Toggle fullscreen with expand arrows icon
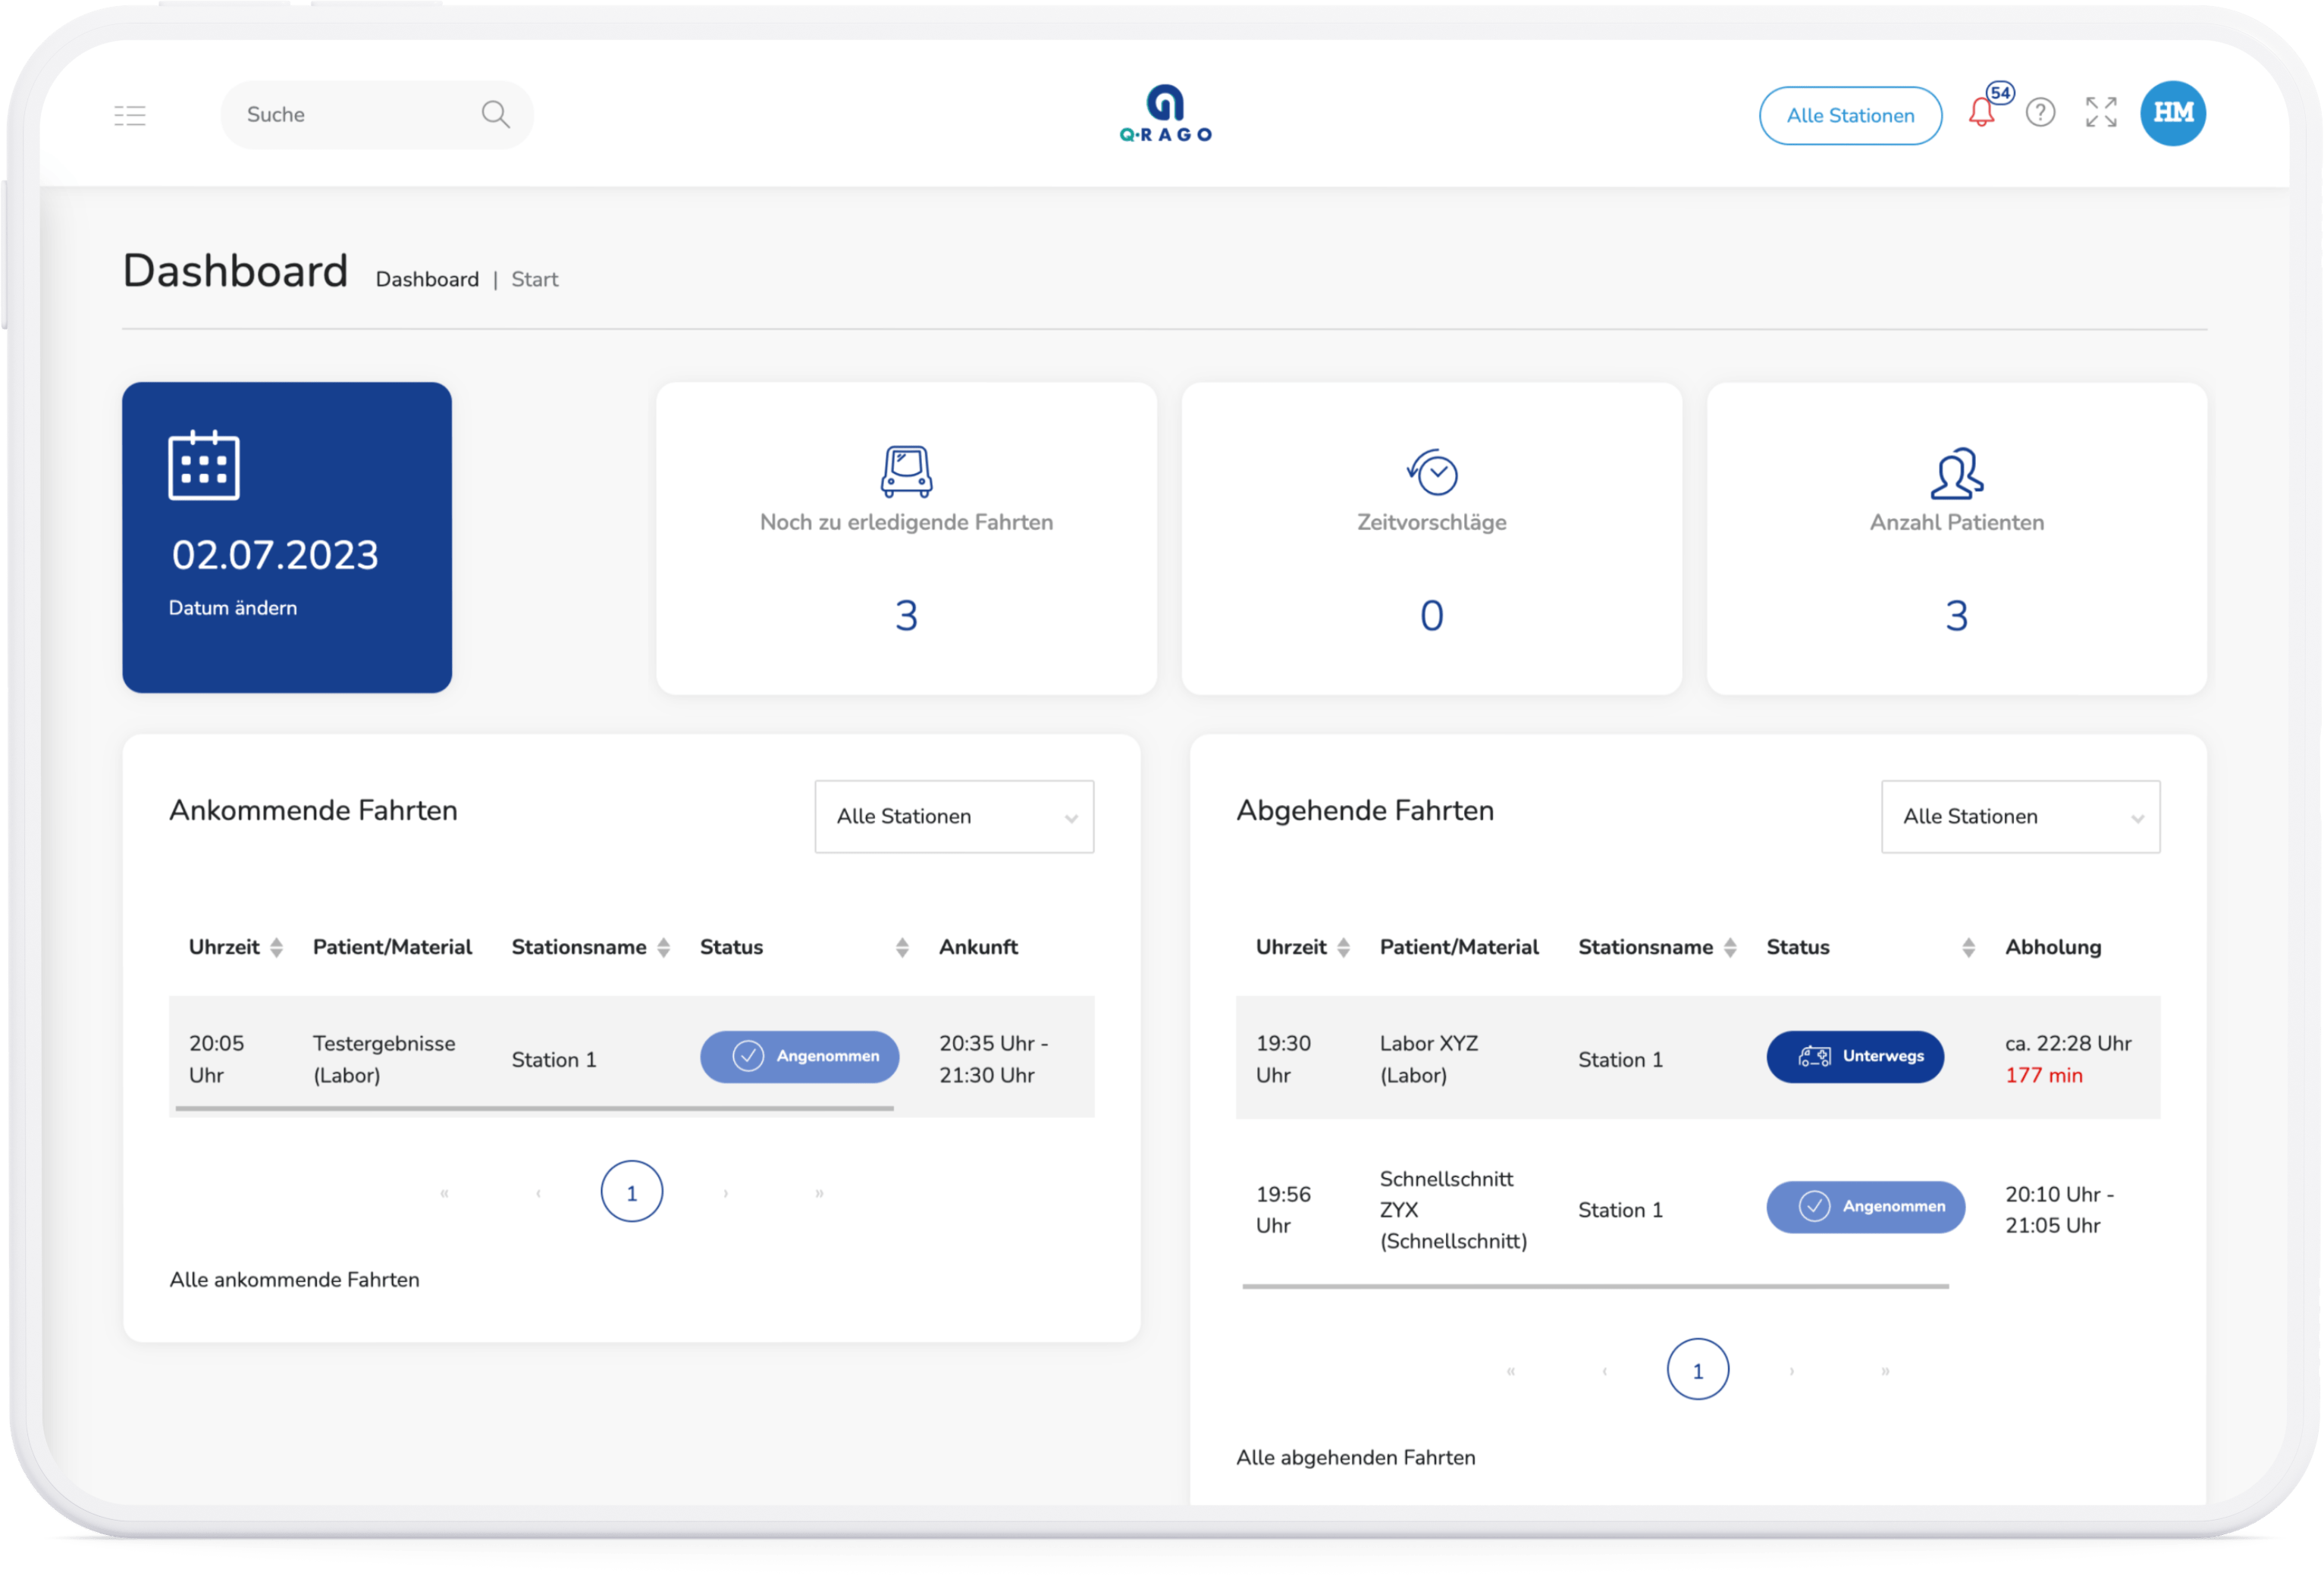The height and width of the screenshot is (1576, 2324). tap(2101, 112)
